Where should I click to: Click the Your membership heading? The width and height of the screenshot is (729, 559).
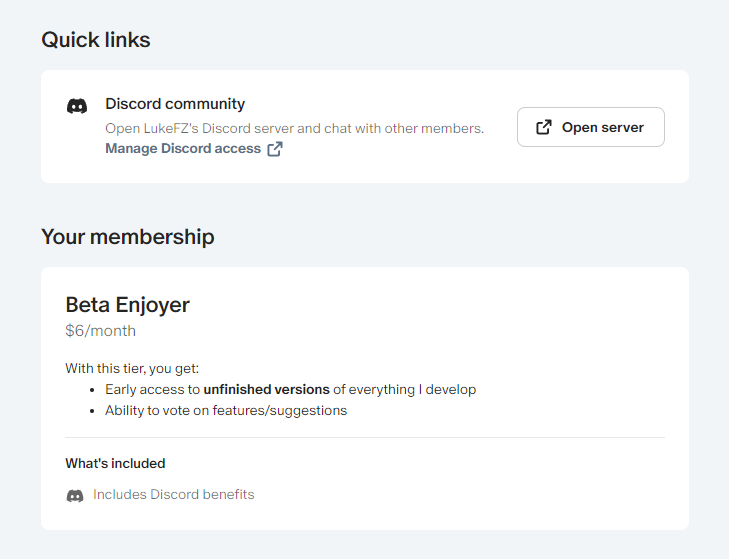[x=127, y=237]
